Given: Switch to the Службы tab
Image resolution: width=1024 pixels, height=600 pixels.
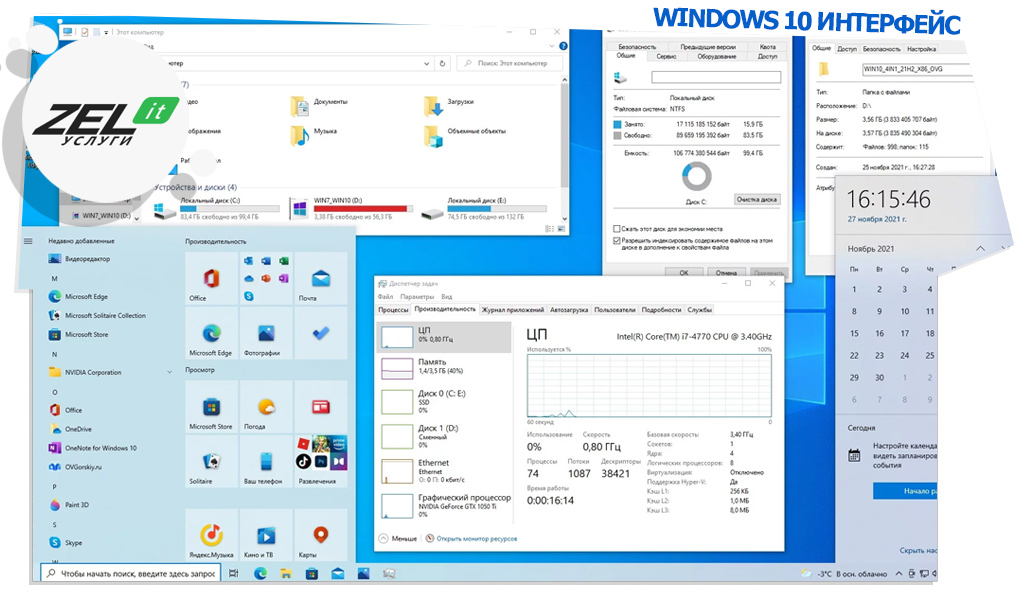Looking at the screenshot, I should (699, 309).
